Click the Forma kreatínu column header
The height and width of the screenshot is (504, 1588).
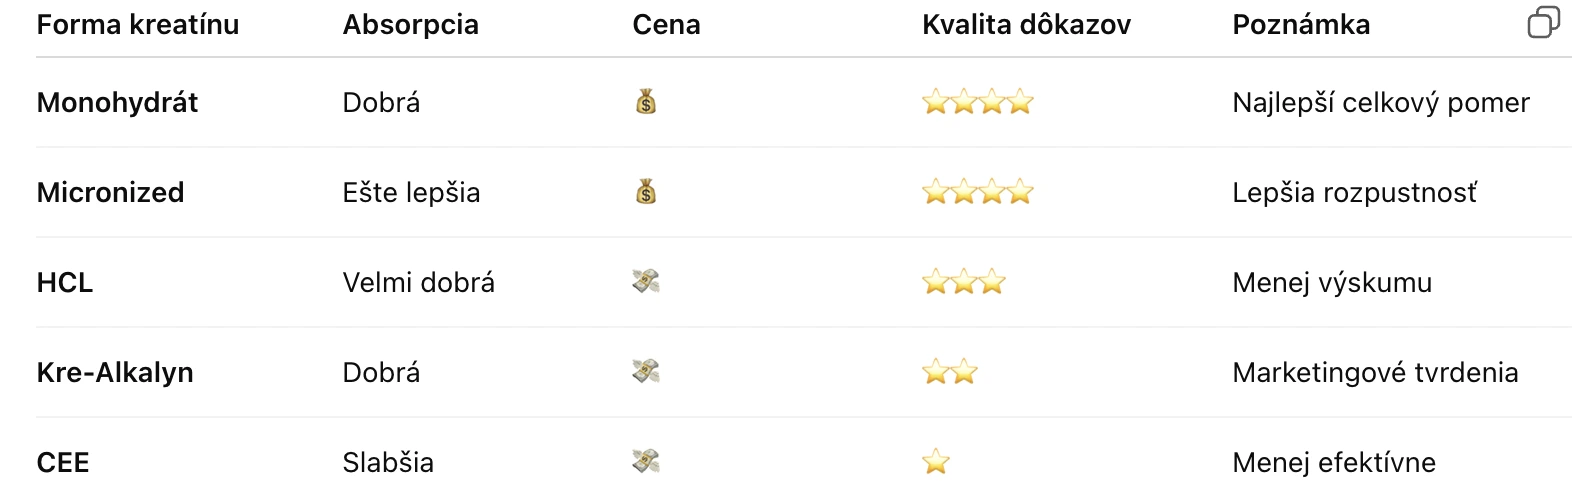138,25
